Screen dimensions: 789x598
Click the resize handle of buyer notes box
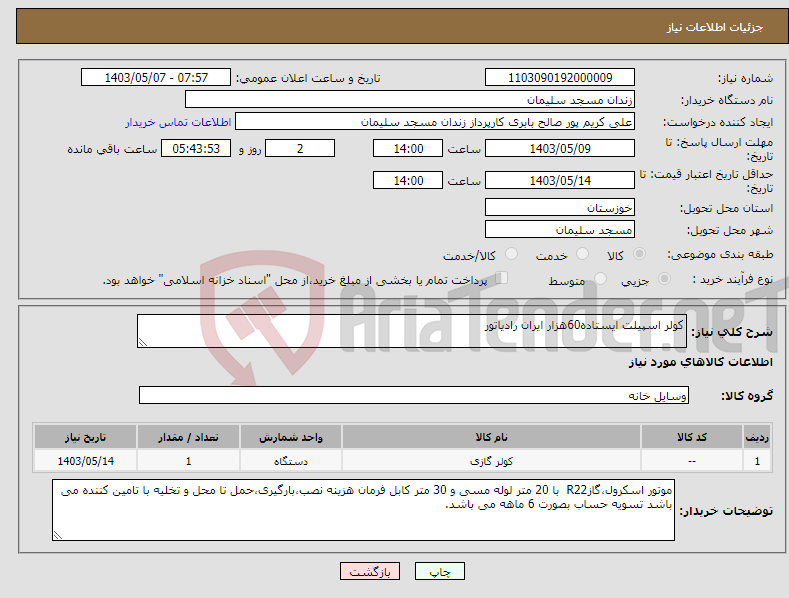58,536
